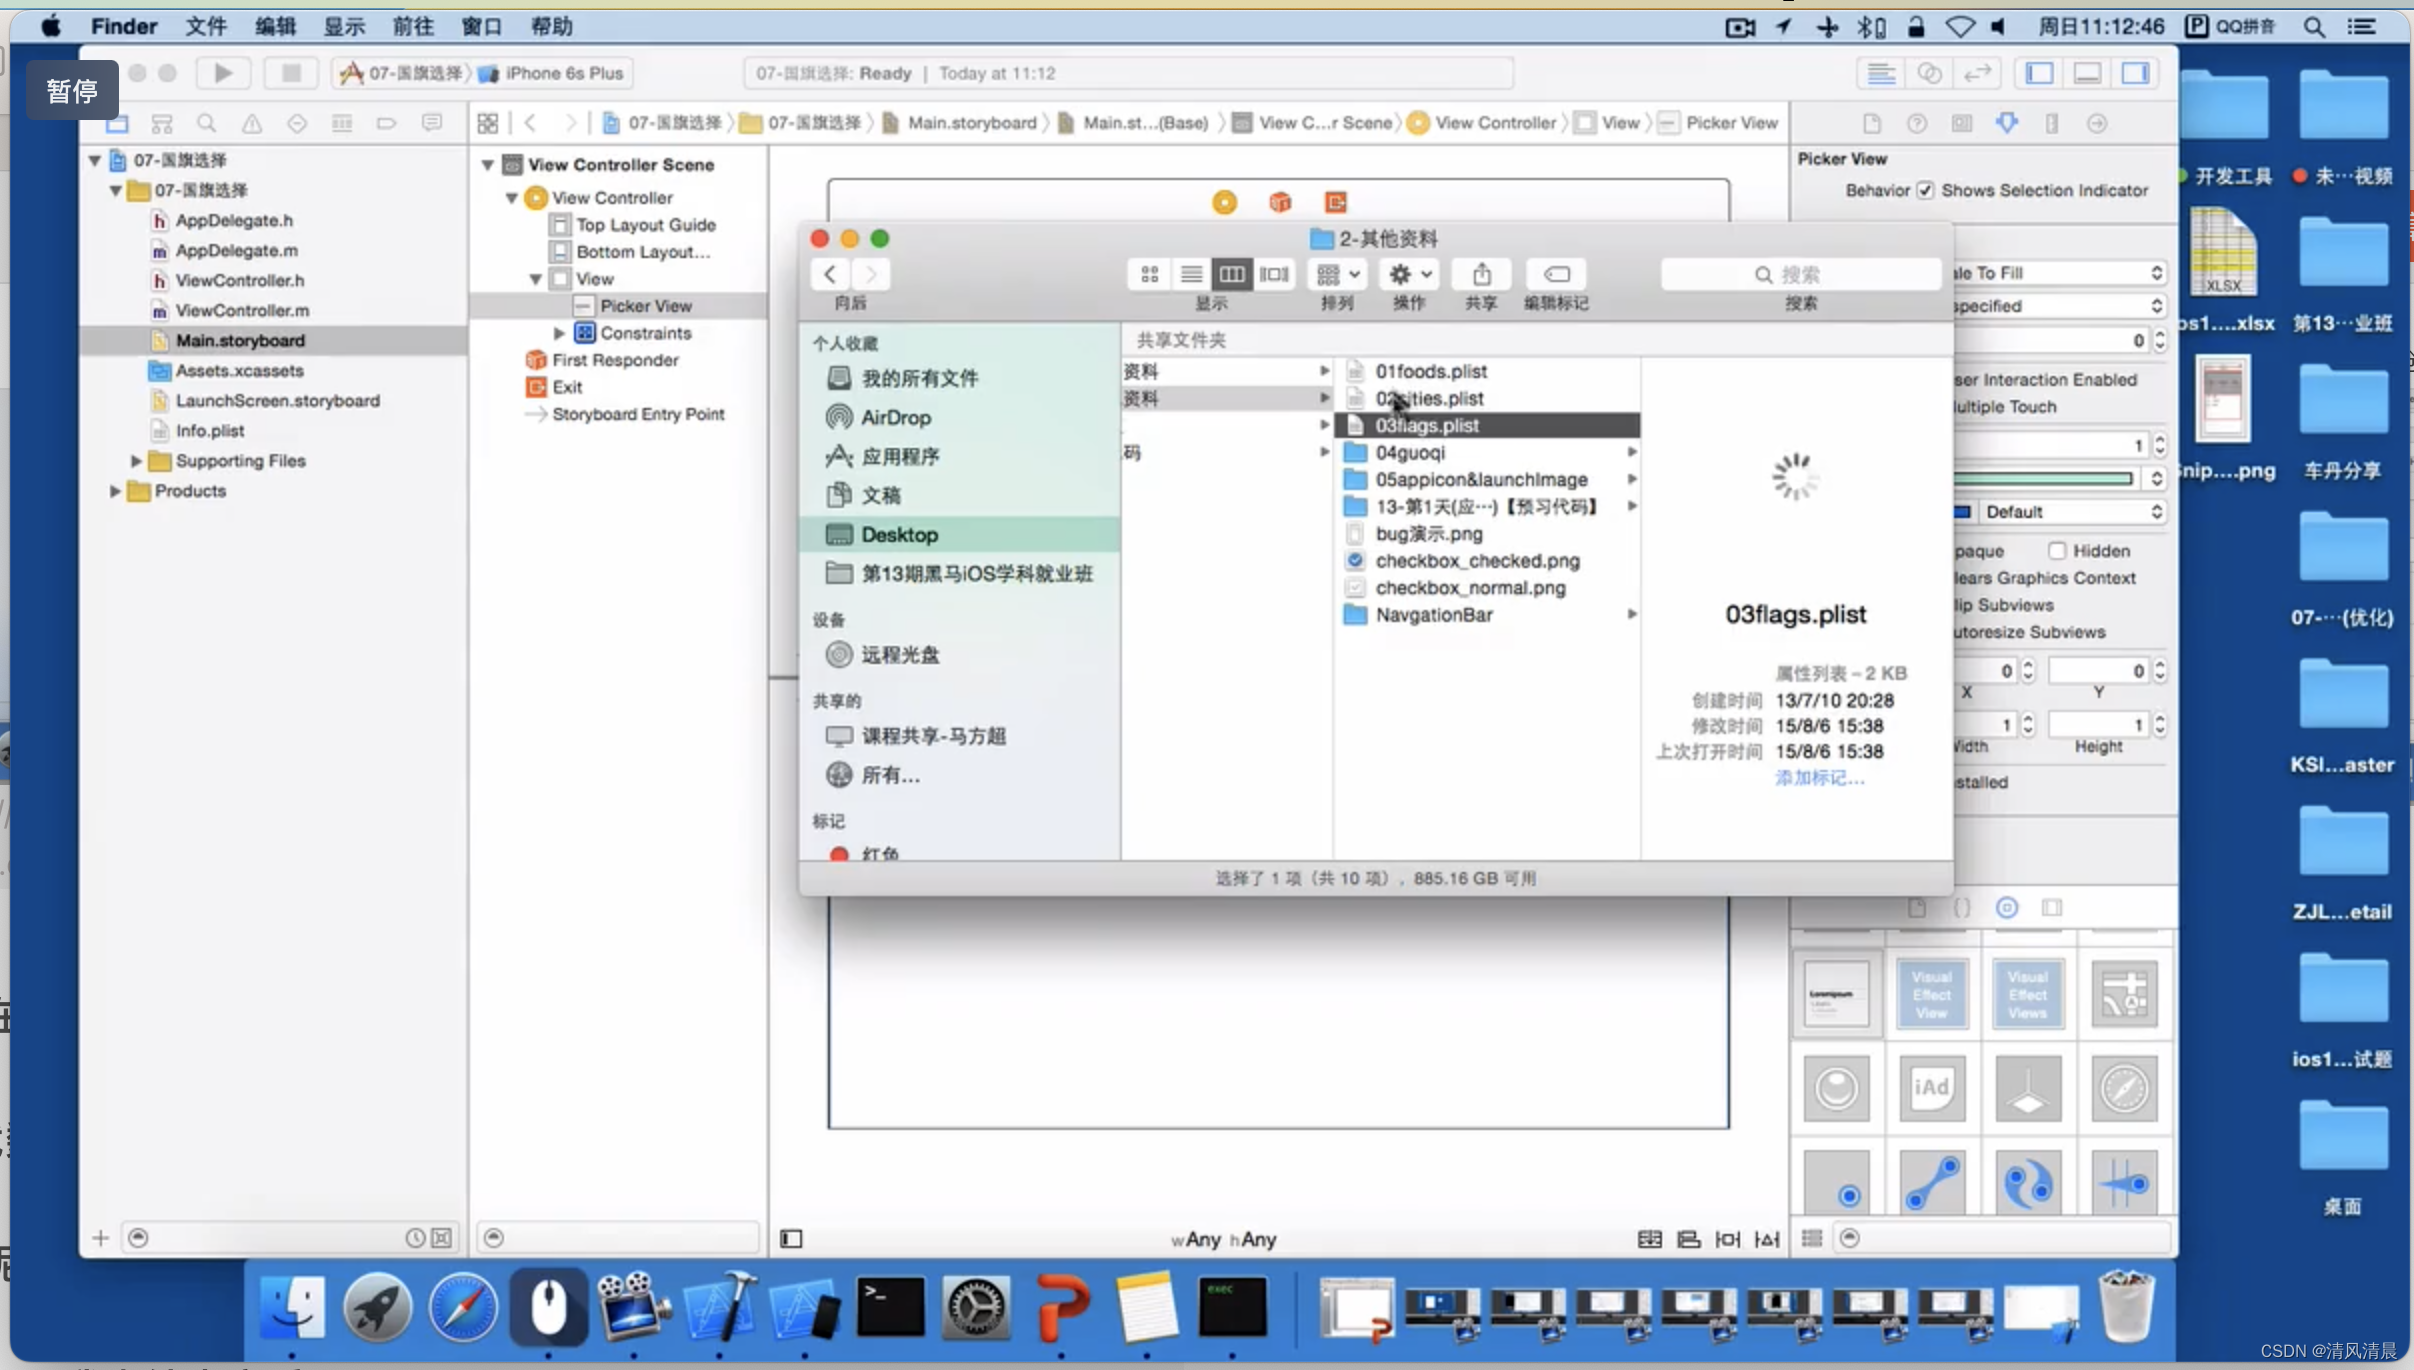The image size is (2414, 1370).
Task: Click the list view icon in Finder toolbar
Action: (x=1190, y=274)
